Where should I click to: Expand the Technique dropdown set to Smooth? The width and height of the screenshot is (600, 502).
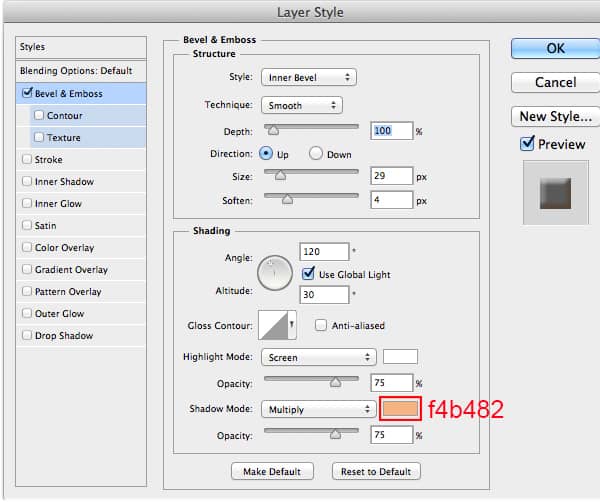(x=301, y=104)
